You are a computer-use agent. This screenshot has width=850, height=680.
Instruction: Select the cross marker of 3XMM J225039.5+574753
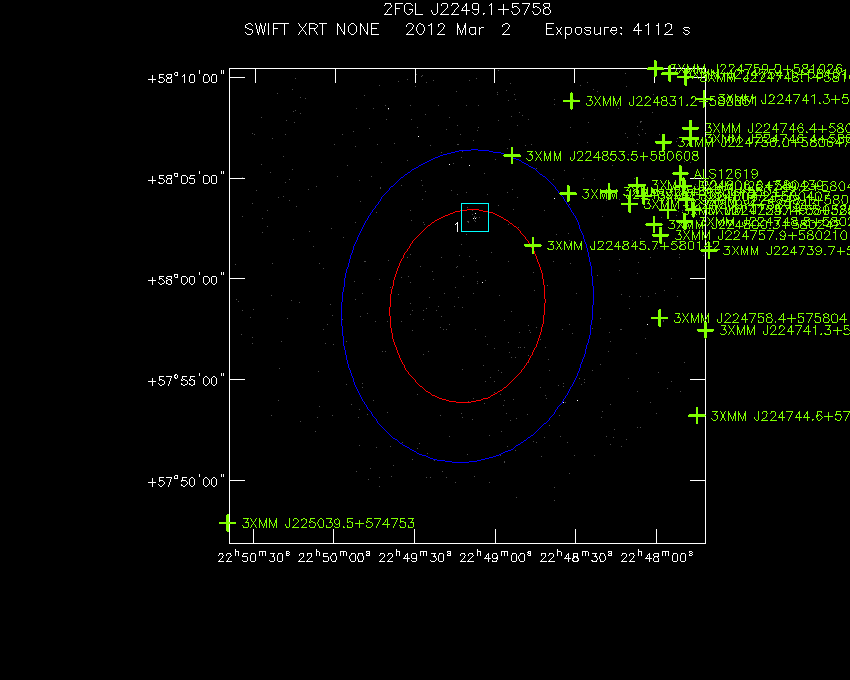pyautogui.click(x=228, y=523)
